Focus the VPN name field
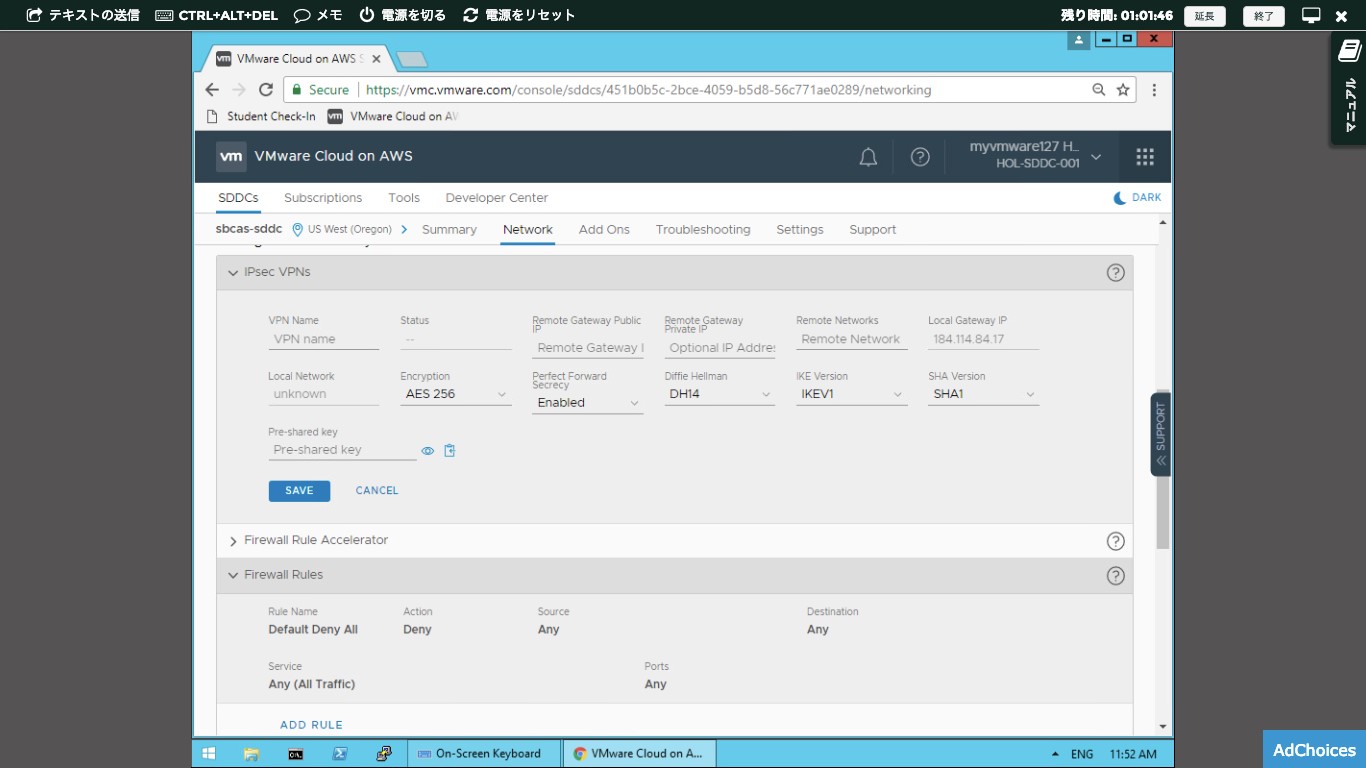Screen dimensions: 1366x768 [x=324, y=339]
